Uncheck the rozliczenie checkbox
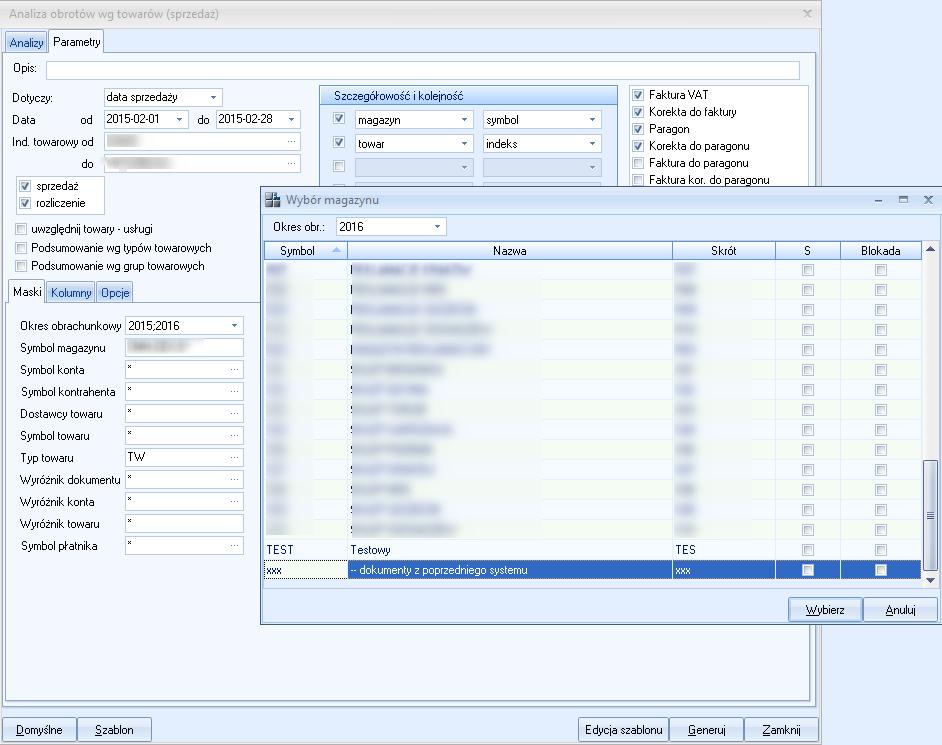The height and width of the screenshot is (745, 942). (x=25, y=203)
